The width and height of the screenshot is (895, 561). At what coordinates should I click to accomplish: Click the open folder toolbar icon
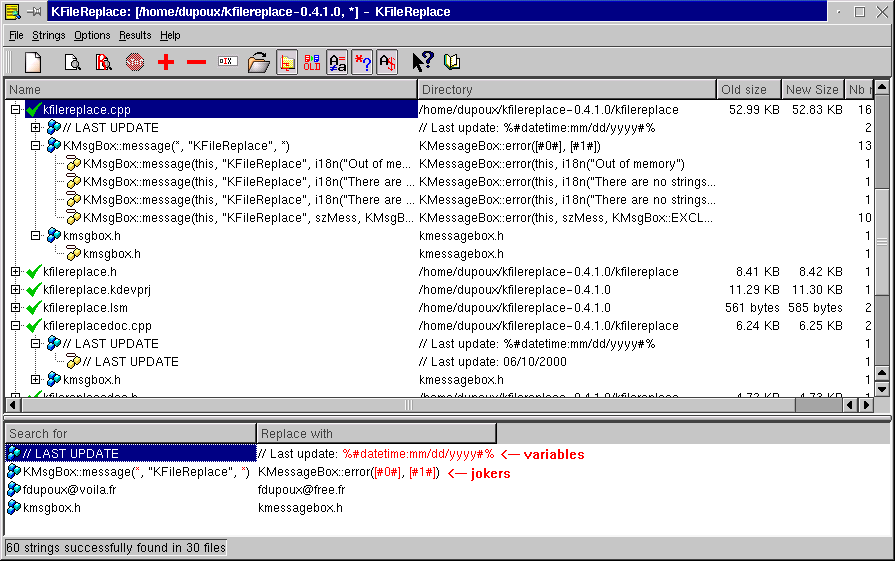tap(258, 63)
